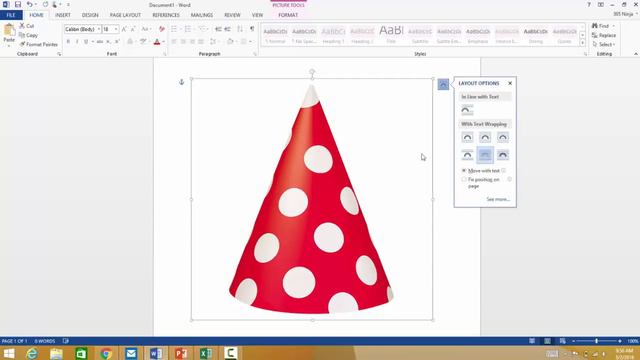The image size is (640, 360).
Task: Open the Font dialog launcher
Action: [x=165, y=54]
